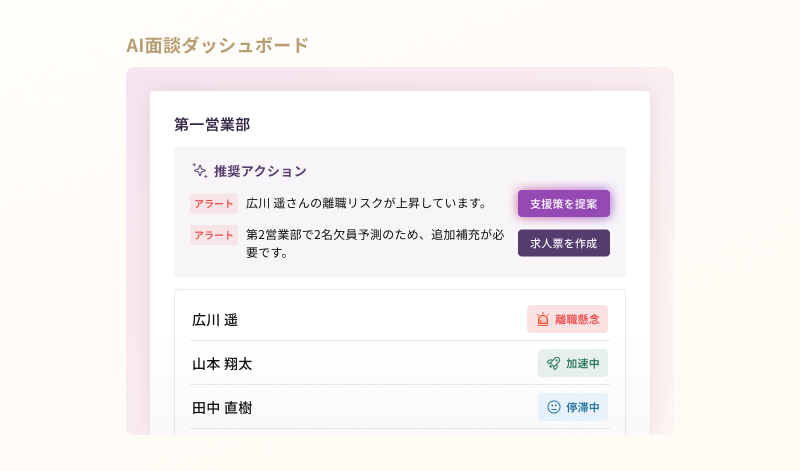The width and height of the screenshot is (800, 471).
Task: Click the 第2営業部 欠員予測 alert message
Action: (375, 244)
